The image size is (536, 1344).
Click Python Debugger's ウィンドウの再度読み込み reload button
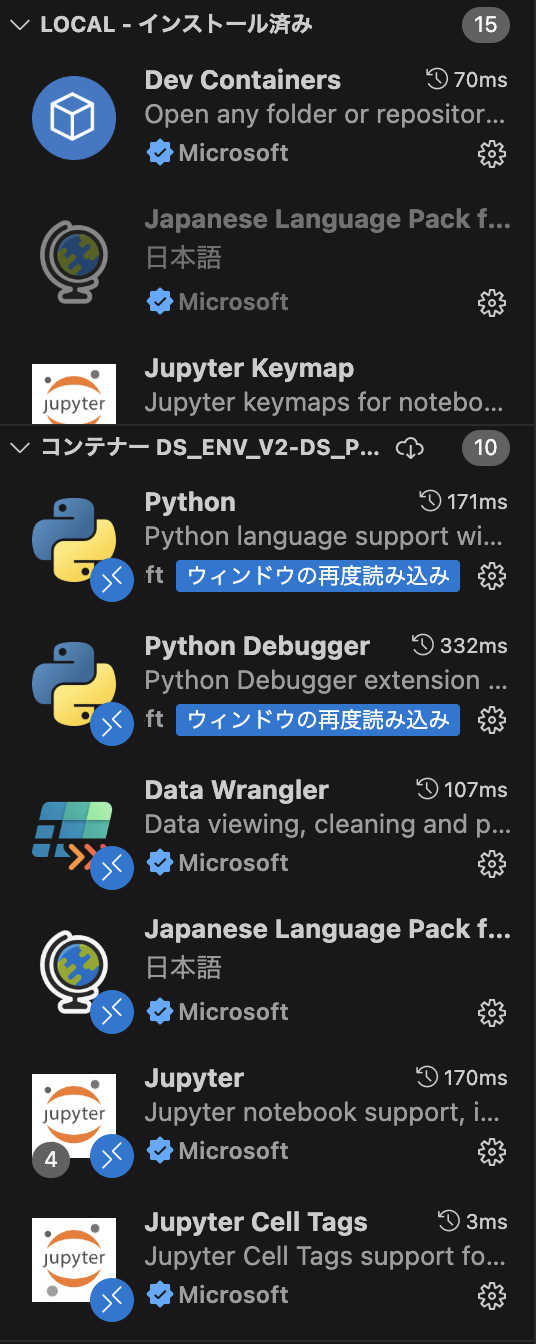tap(318, 719)
